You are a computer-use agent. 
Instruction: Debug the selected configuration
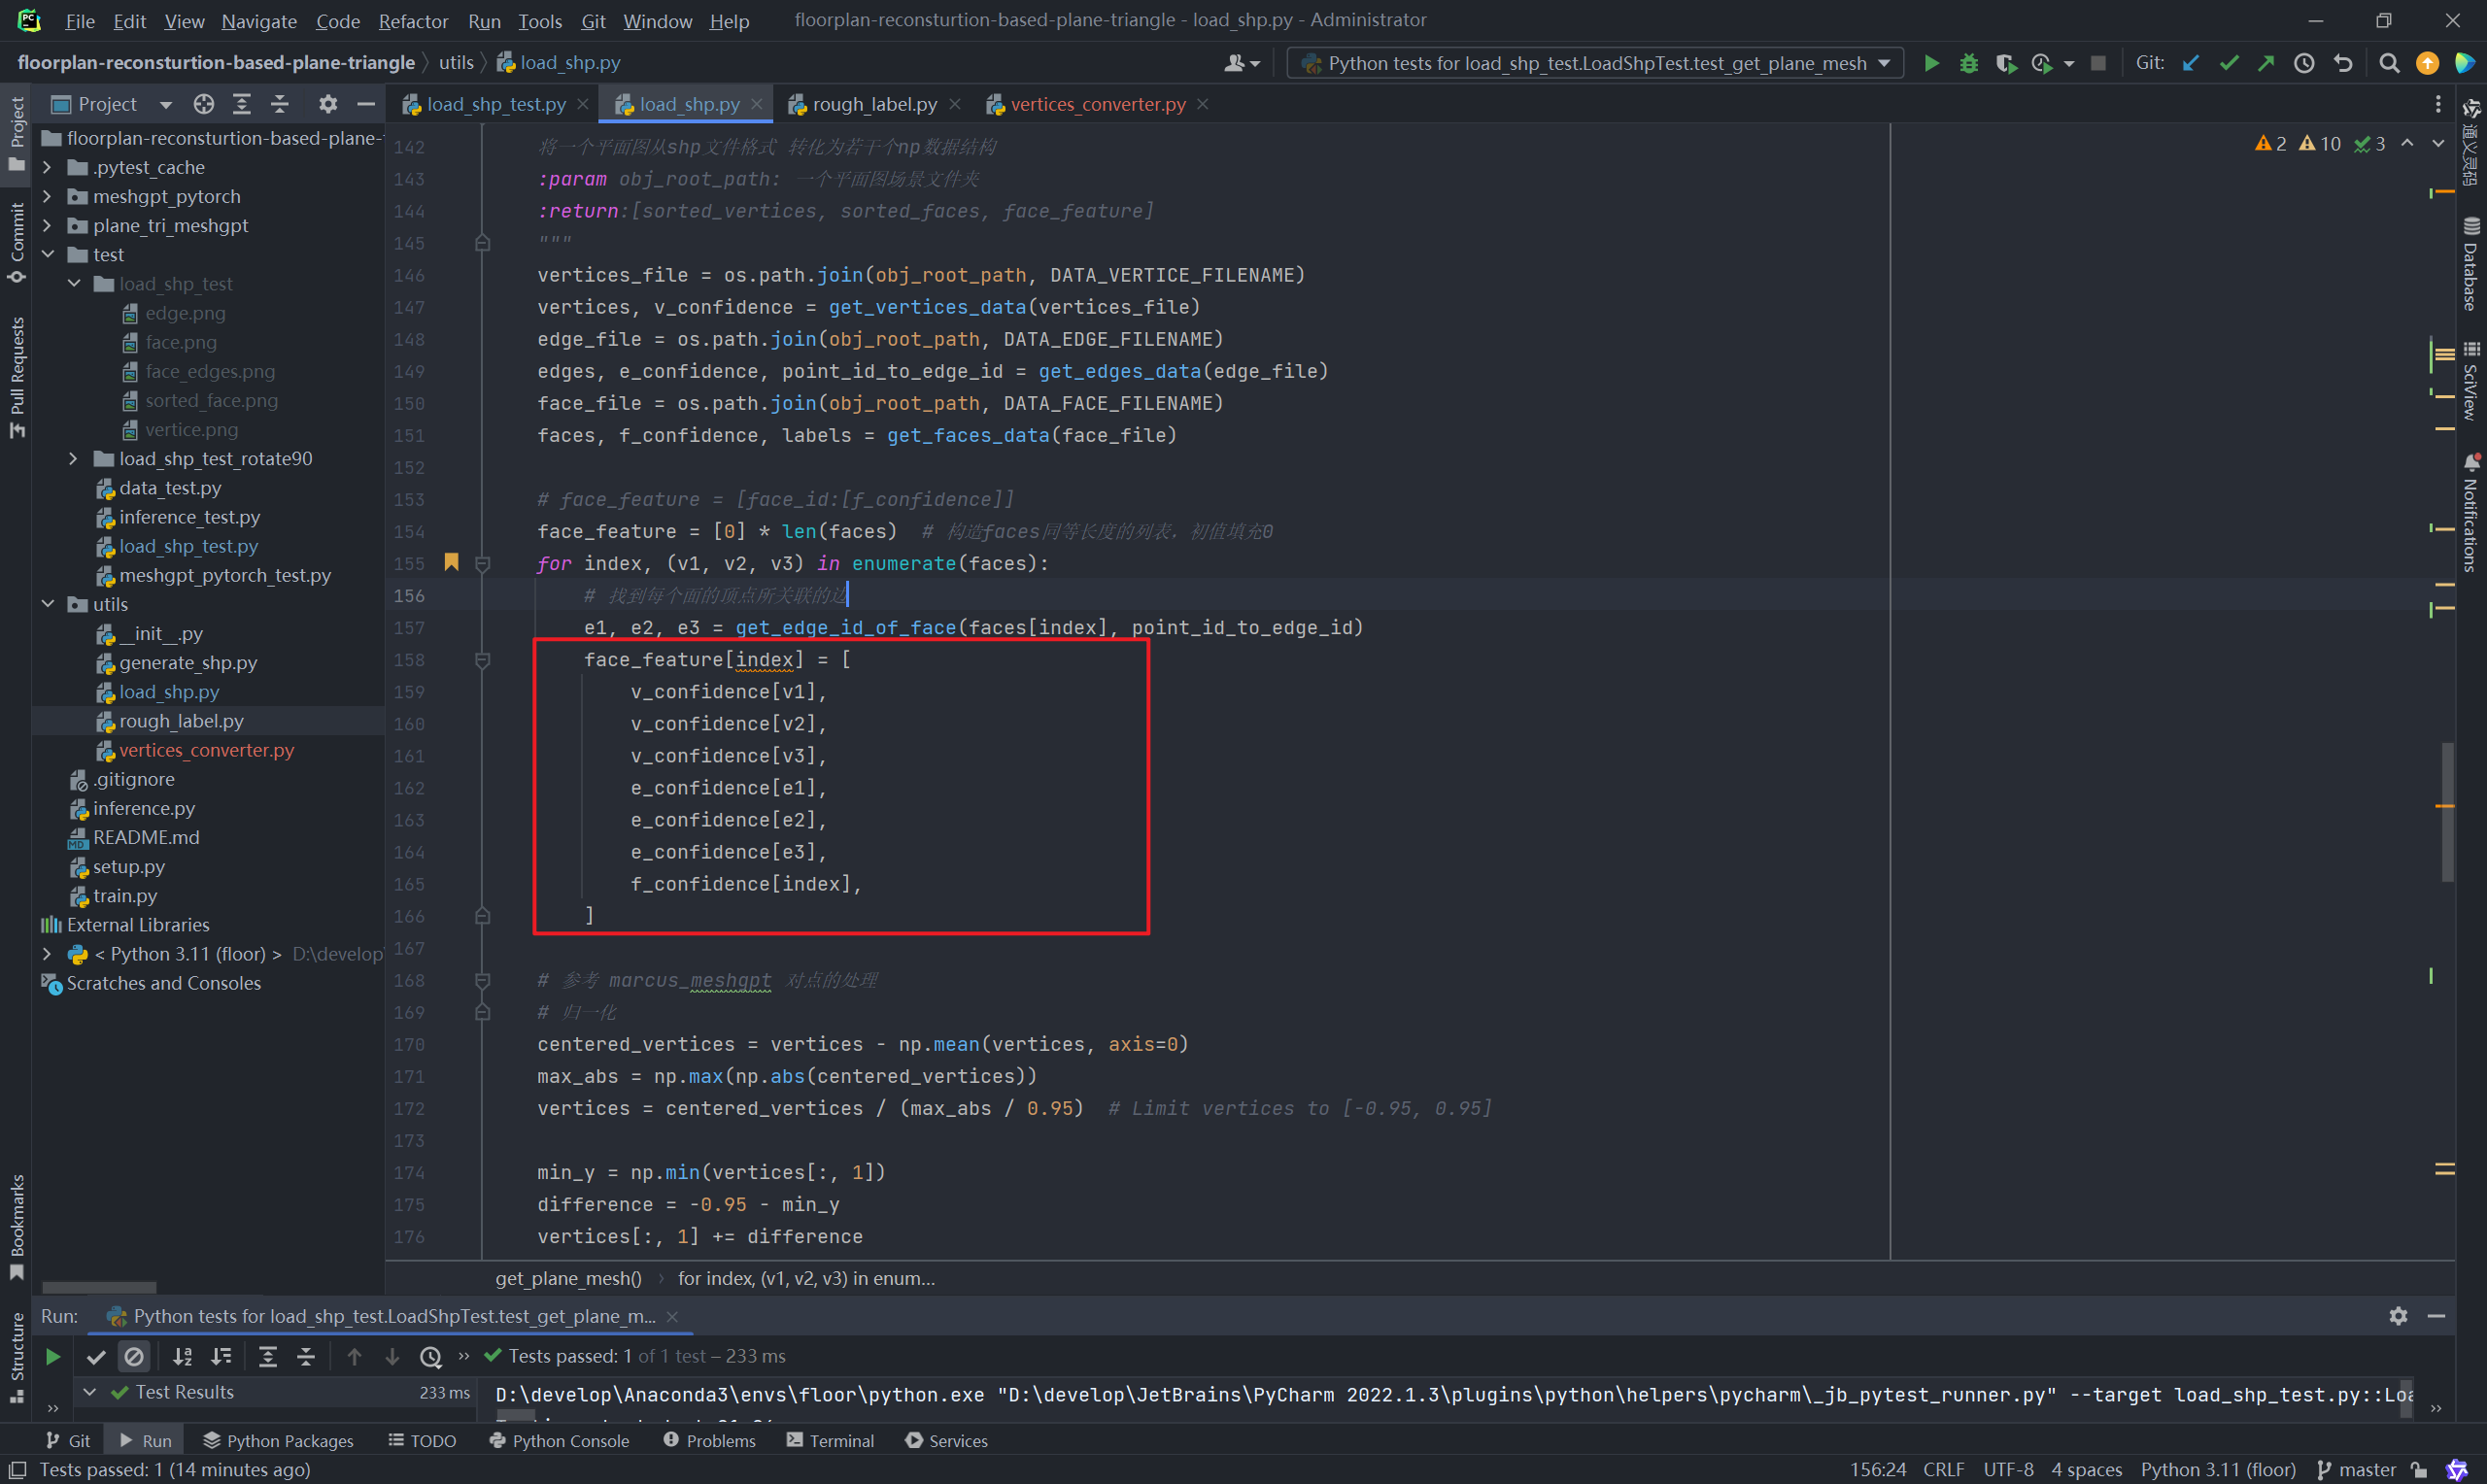1968,63
